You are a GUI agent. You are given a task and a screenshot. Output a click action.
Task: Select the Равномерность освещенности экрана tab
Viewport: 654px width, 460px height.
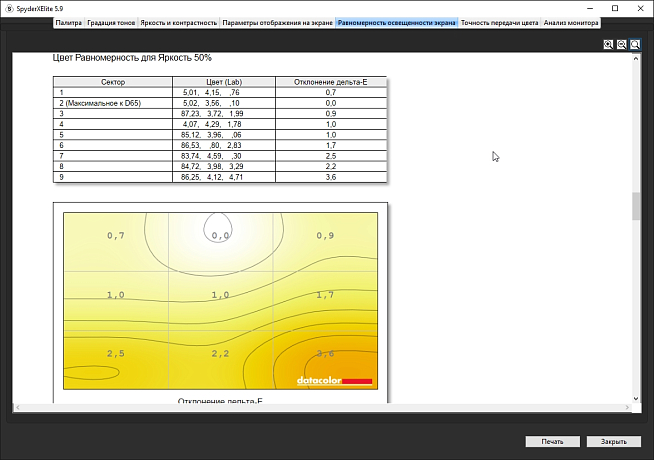click(x=397, y=21)
